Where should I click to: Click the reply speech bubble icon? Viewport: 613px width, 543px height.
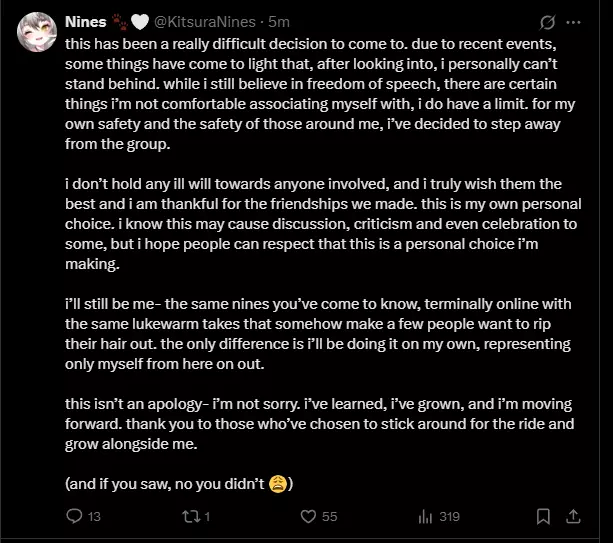[x=74, y=516]
